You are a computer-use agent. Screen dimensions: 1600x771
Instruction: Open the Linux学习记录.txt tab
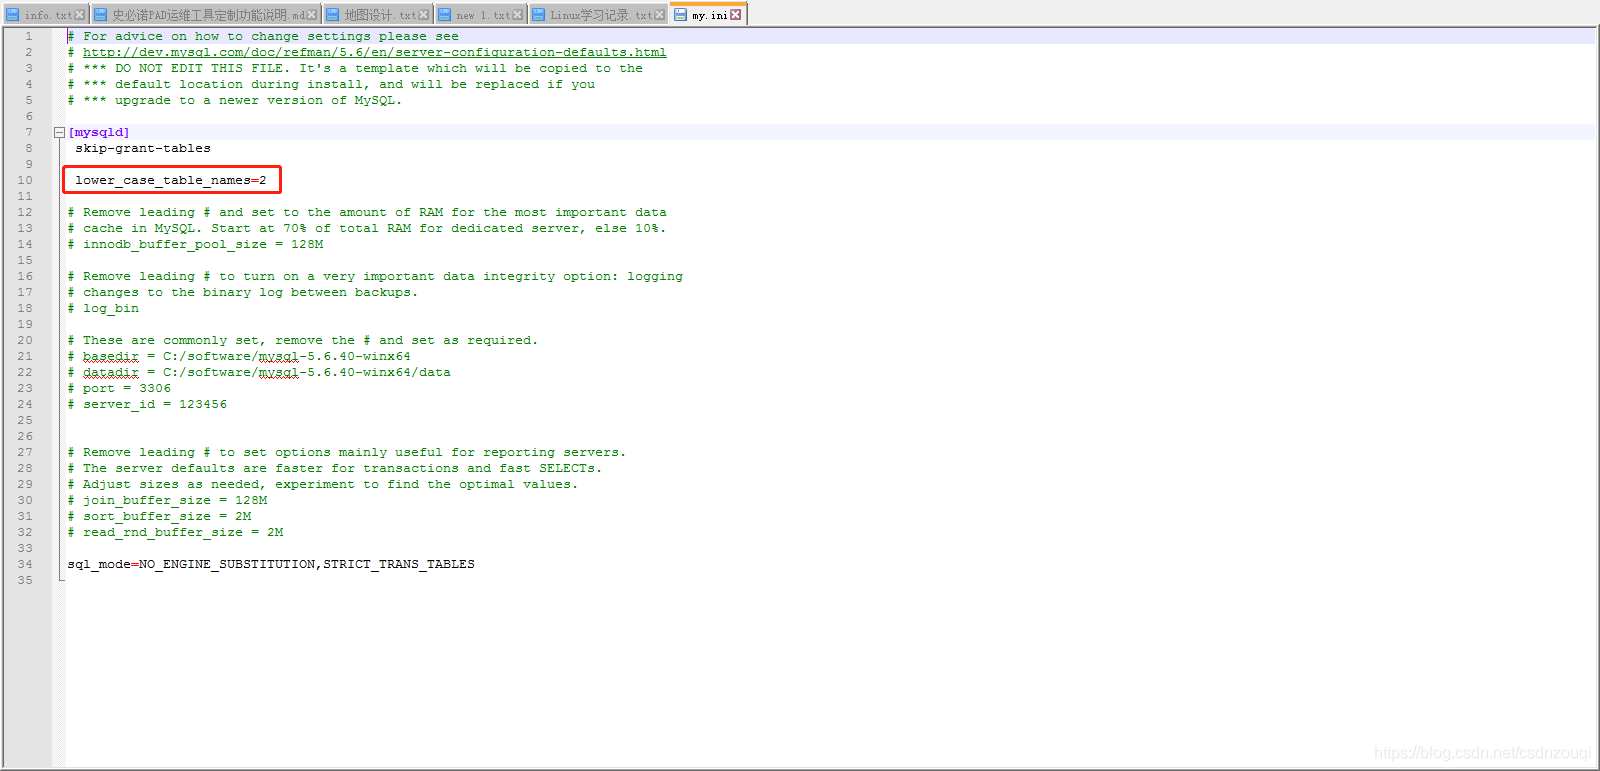598,15
